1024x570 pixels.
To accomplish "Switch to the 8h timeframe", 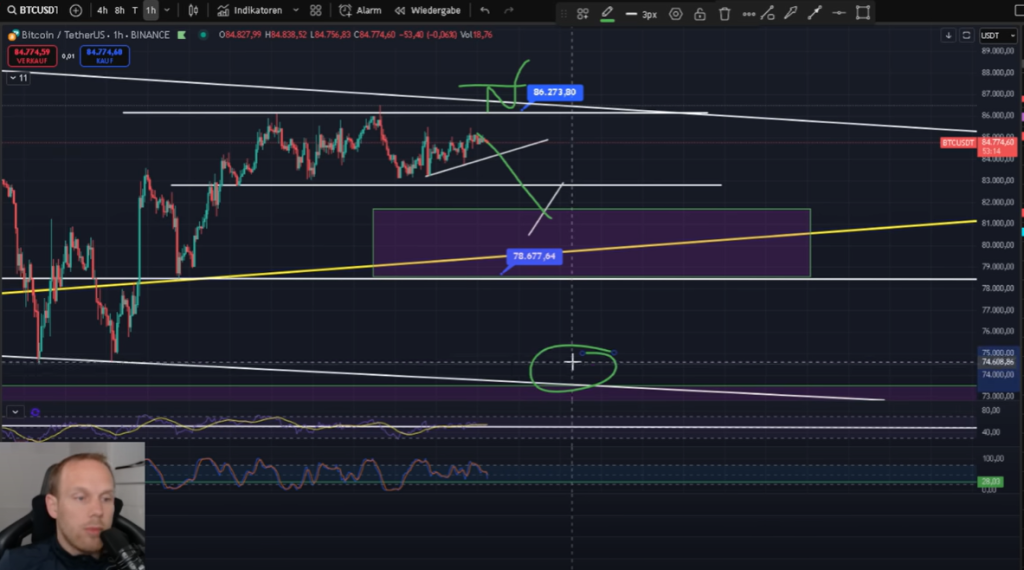I will tap(120, 10).
